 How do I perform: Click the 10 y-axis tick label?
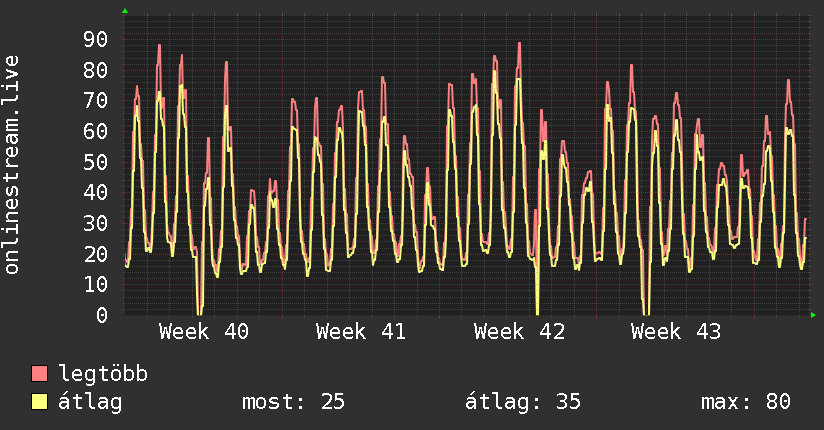point(96,284)
